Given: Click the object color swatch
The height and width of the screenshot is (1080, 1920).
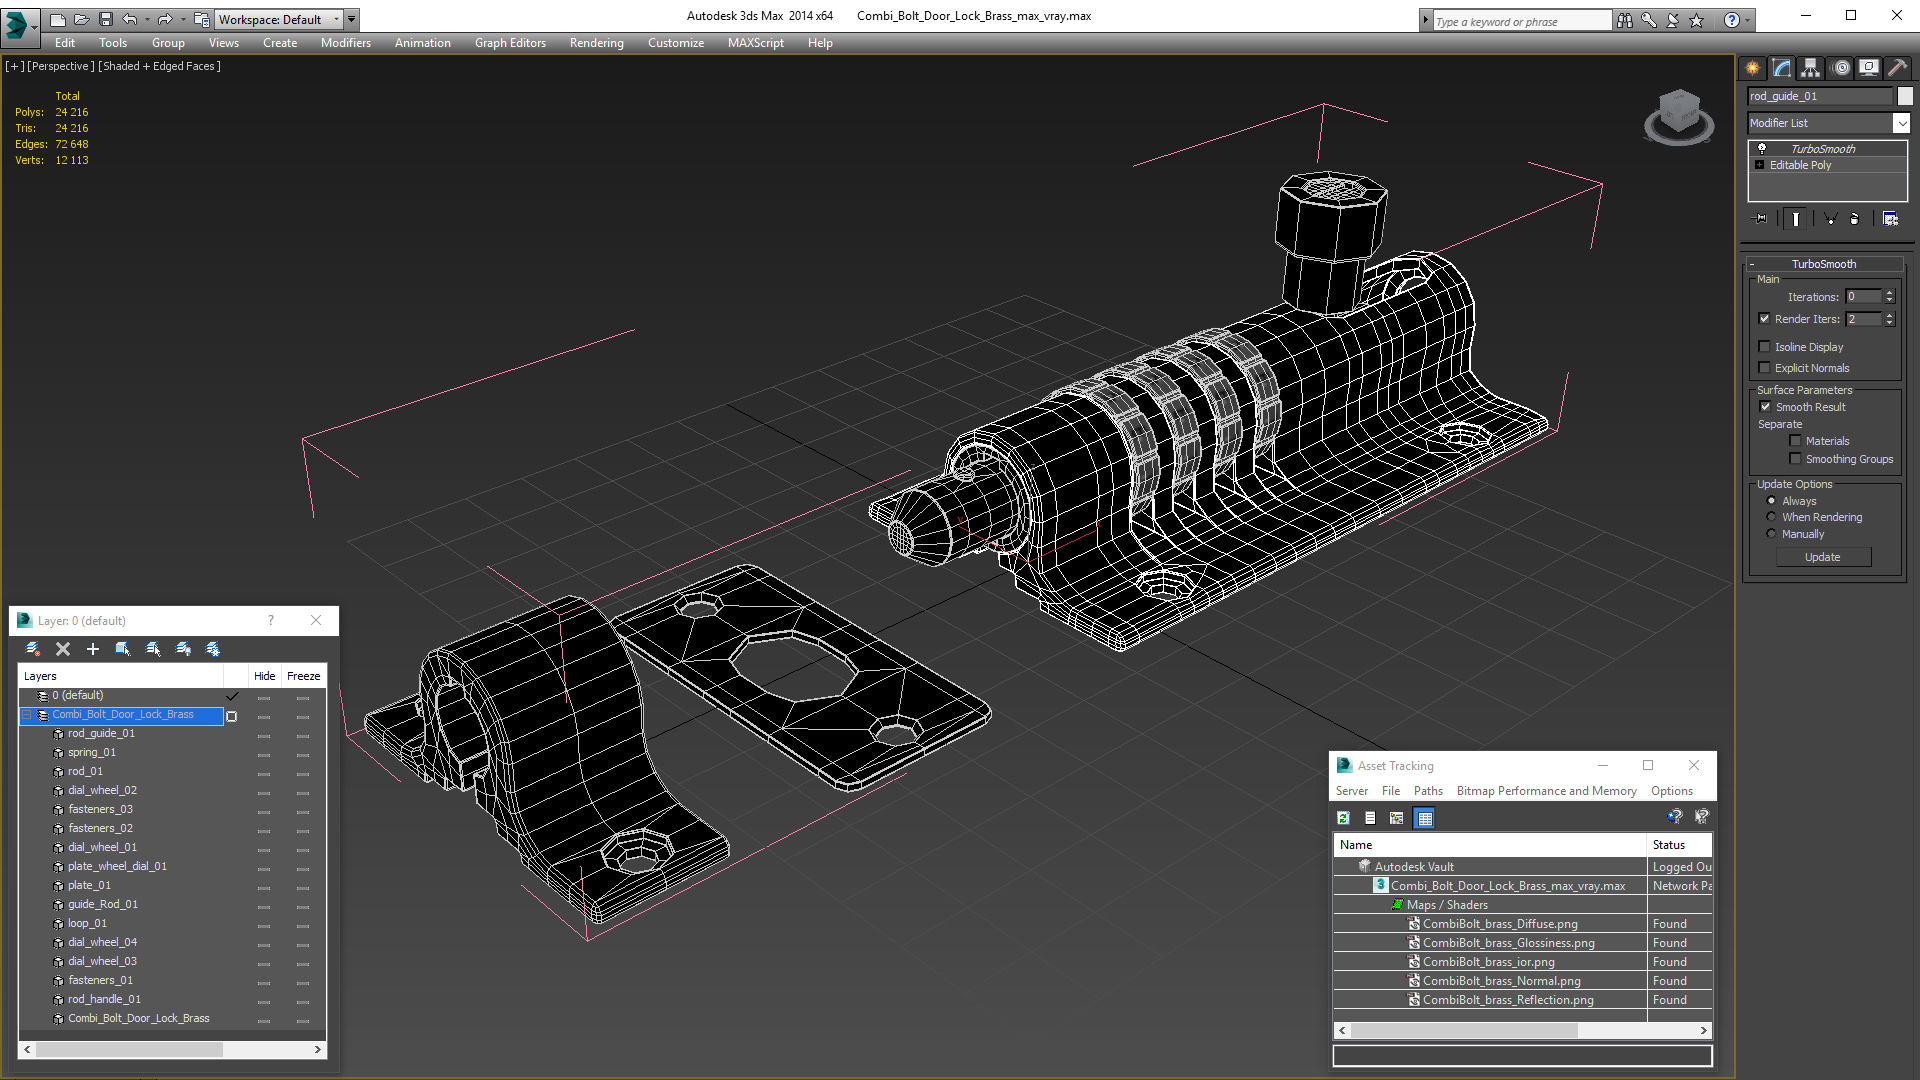Looking at the screenshot, I should pyautogui.click(x=1905, y=96).
